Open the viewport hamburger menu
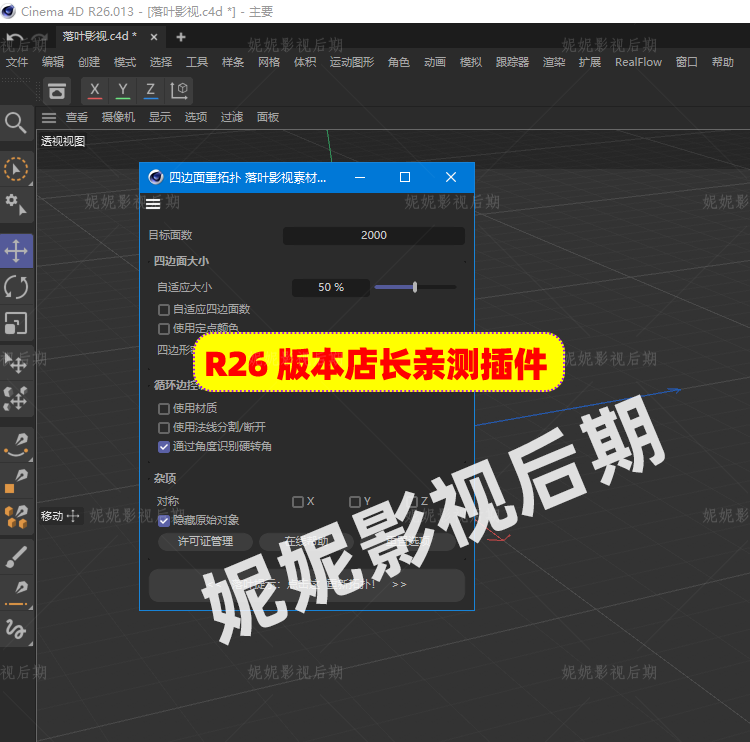The image size is (750, 742). tap(49, 117)
